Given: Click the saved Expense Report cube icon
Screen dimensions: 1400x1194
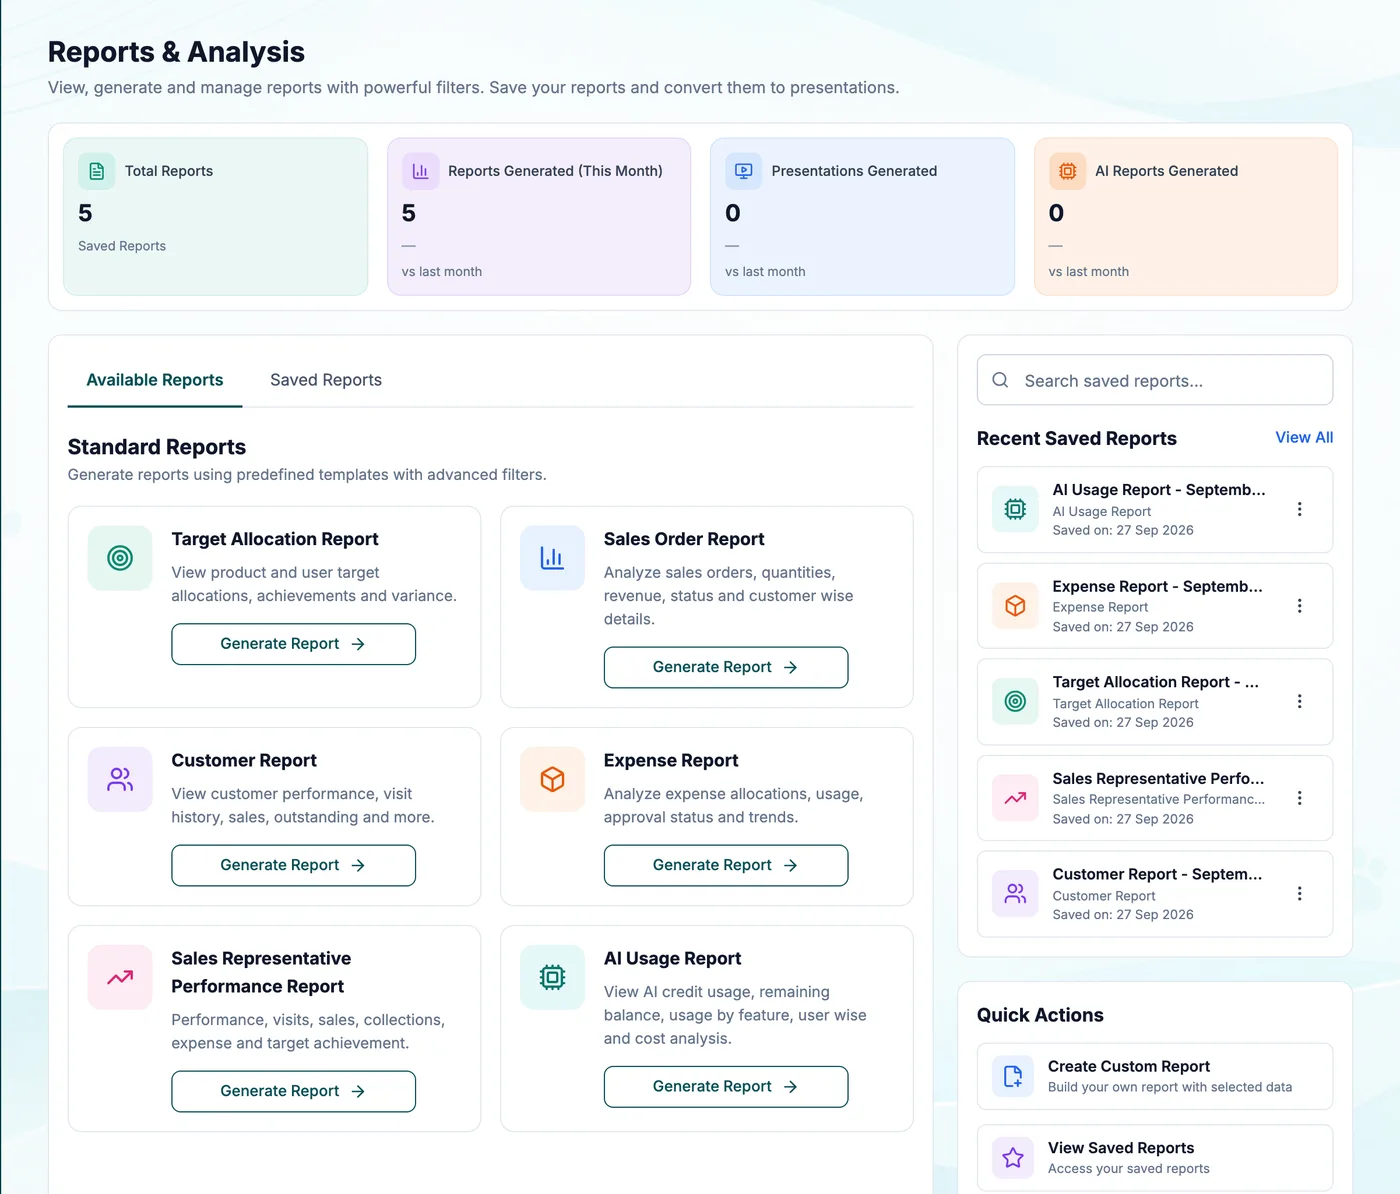Looking at the screenshot, I should click(x=1015, y=606).
